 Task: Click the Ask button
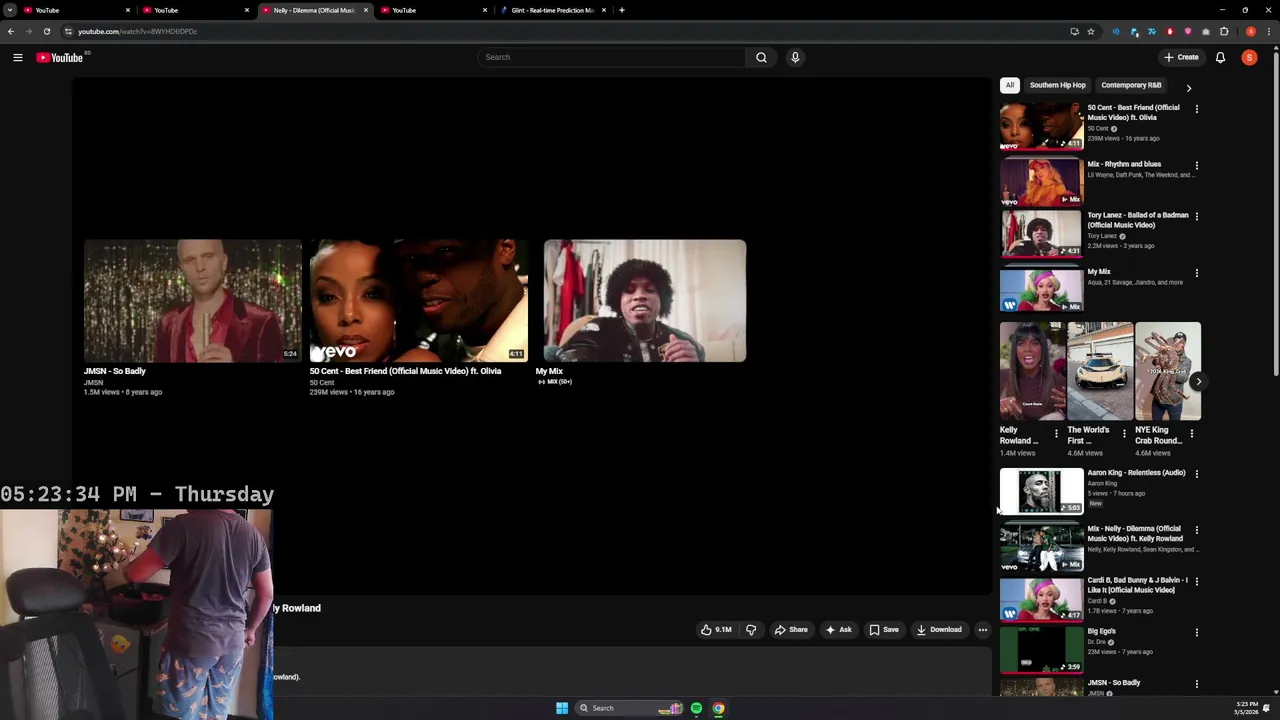coord(838,630)
